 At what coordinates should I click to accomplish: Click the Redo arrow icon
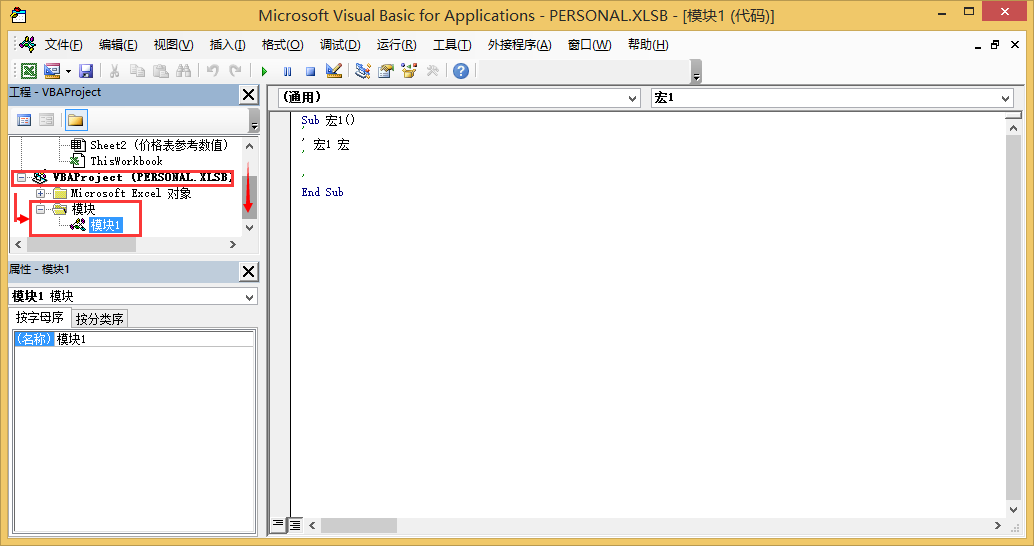pyautogui.click(x=235, y=71)
